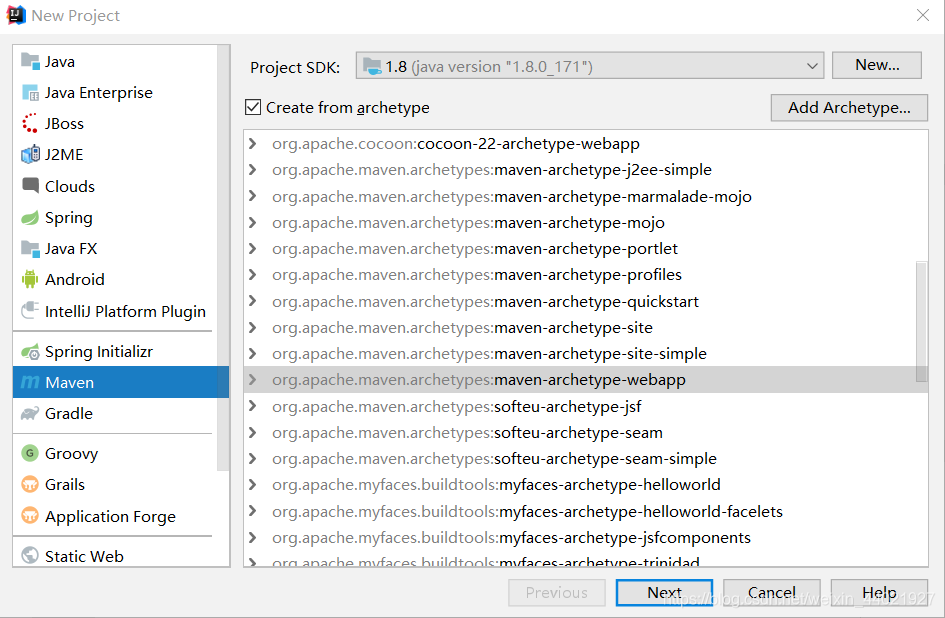Expand maven-archetype-quickstart chevron
Image resolution: width=945 pixels, height=618 pixels.
(x=253, y=301)
